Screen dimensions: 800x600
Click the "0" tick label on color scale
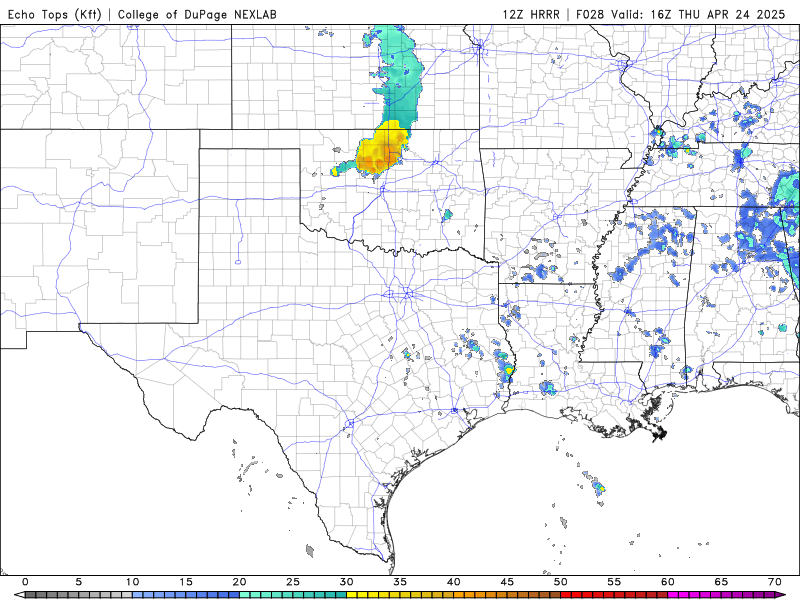click(x=26, y=582)
